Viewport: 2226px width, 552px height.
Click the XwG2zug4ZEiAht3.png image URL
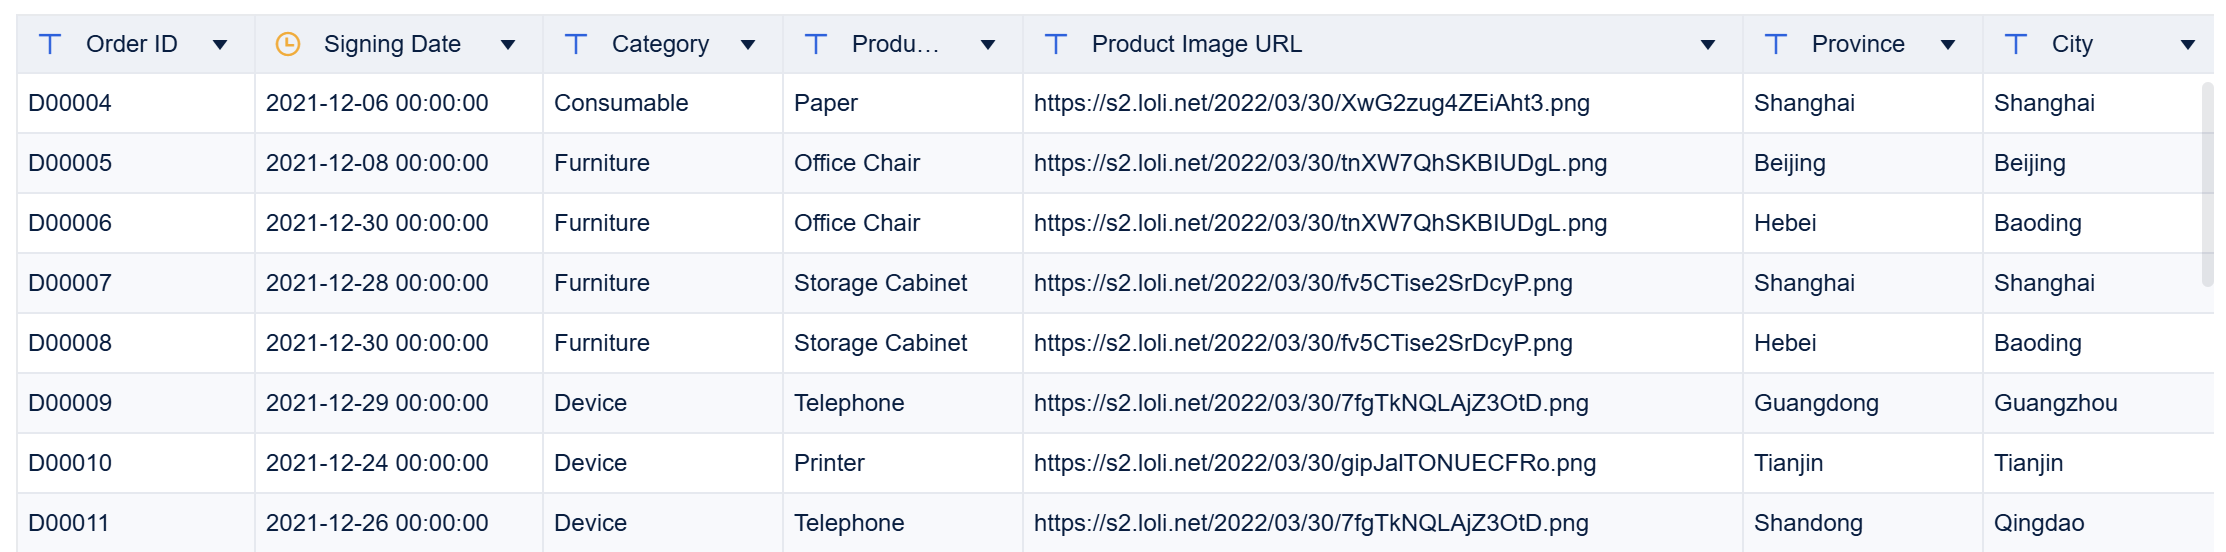point(1311,103)
